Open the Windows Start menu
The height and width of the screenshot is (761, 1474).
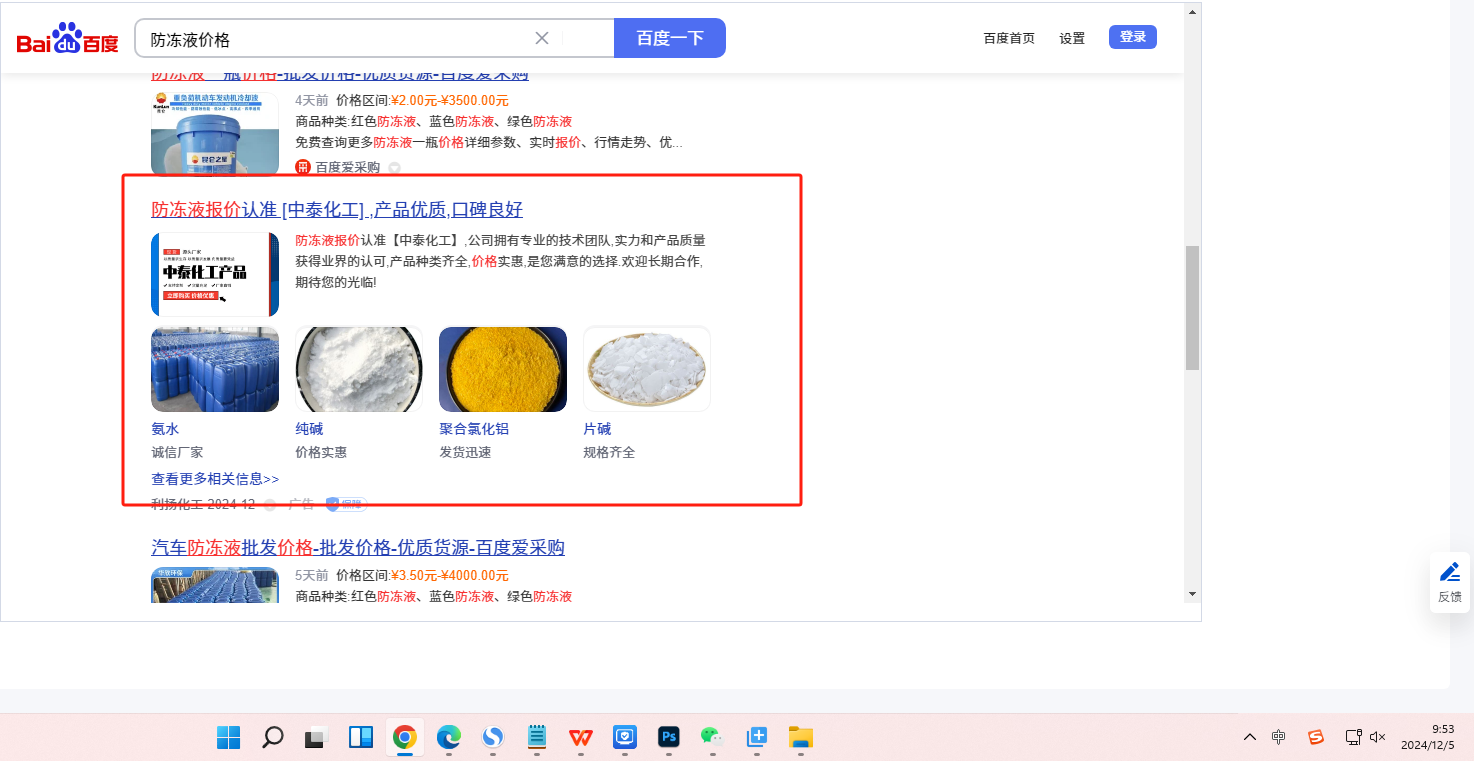tap(228, 737)
